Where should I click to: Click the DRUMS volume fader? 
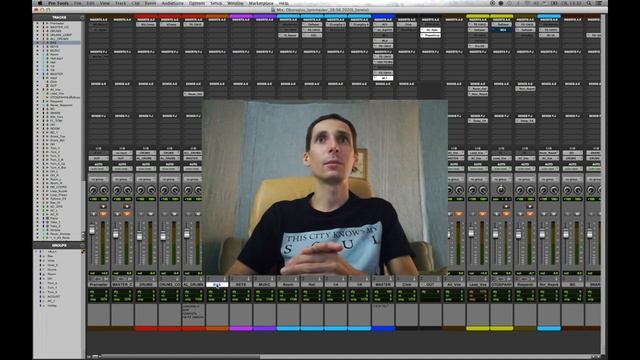click(x=140, y=236)
